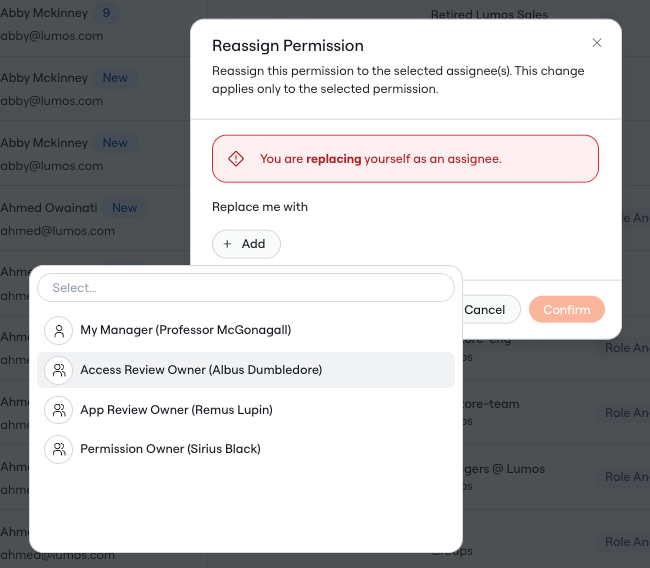Viewport: 650px width, 568px height.
Task: Click the warning diamond icon in red alert
Action: pos(236,159)
